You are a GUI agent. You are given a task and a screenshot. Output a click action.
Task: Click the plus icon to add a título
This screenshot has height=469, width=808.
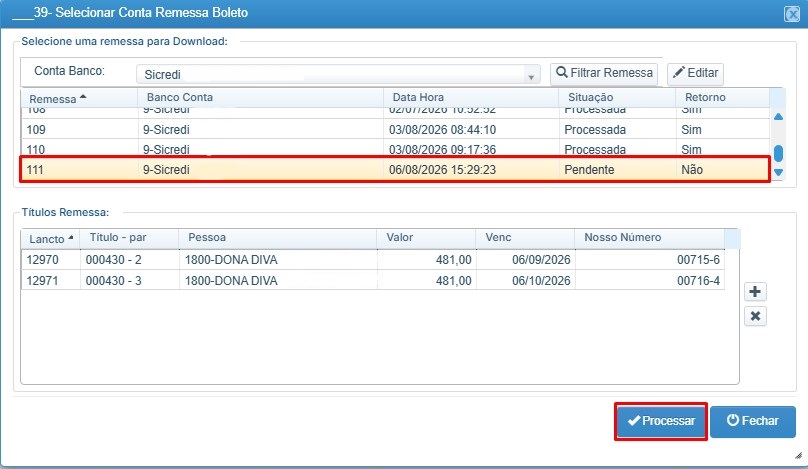point(755,292)
